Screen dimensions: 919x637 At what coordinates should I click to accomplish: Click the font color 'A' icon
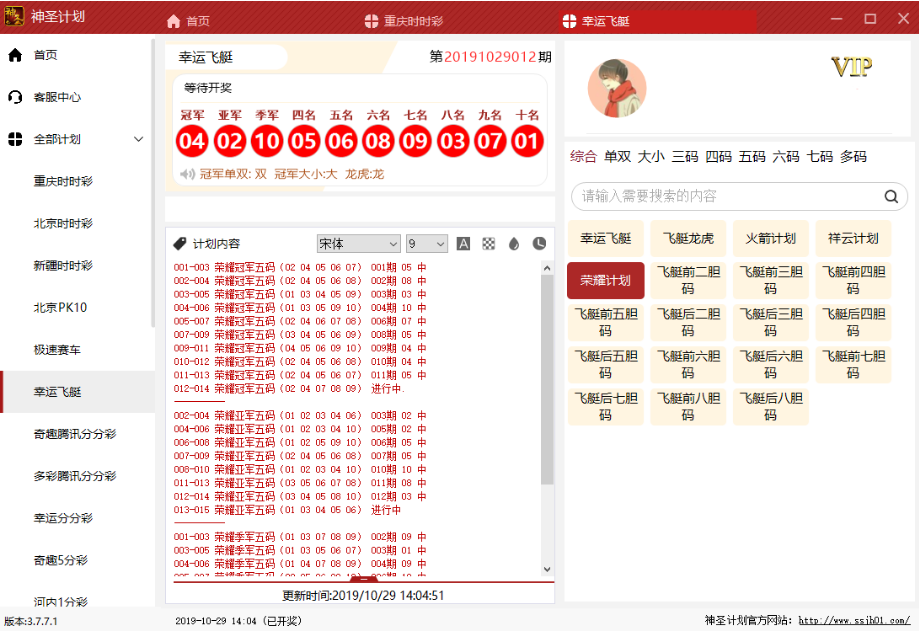point(463,244)
